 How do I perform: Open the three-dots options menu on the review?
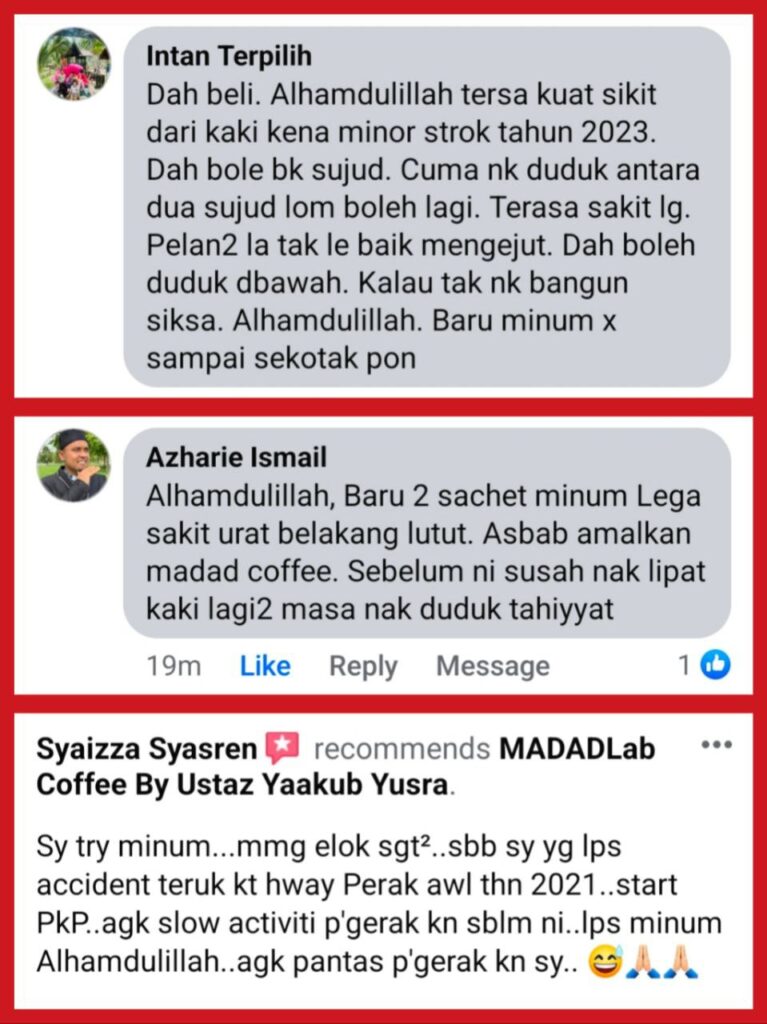click(x=716, y=744)
